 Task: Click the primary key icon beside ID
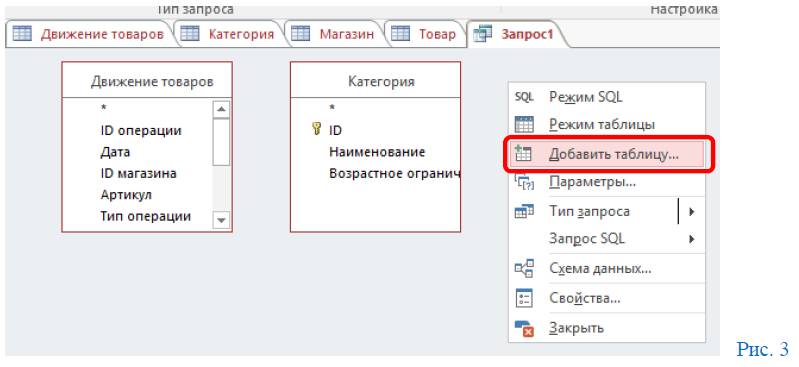[x=315, y=129]
